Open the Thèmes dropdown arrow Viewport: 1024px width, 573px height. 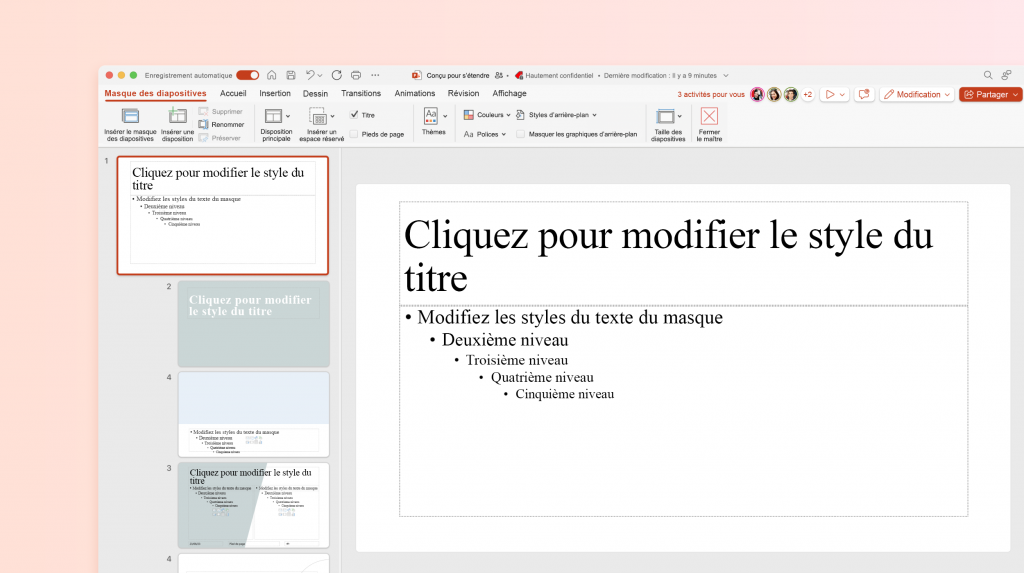pos(445,117)
